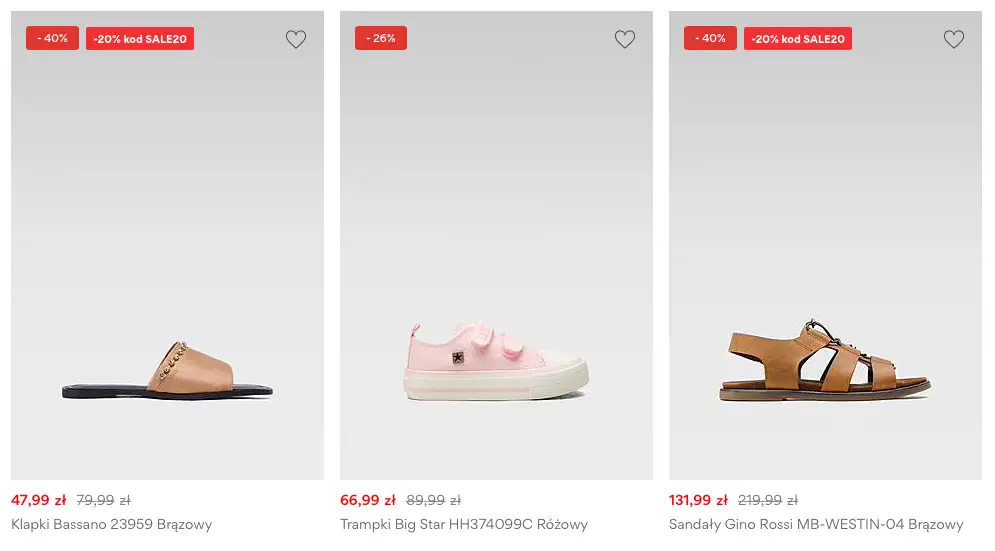
Task: Click the crossed-out 89,99 zł price
Action: coord(433,500)
